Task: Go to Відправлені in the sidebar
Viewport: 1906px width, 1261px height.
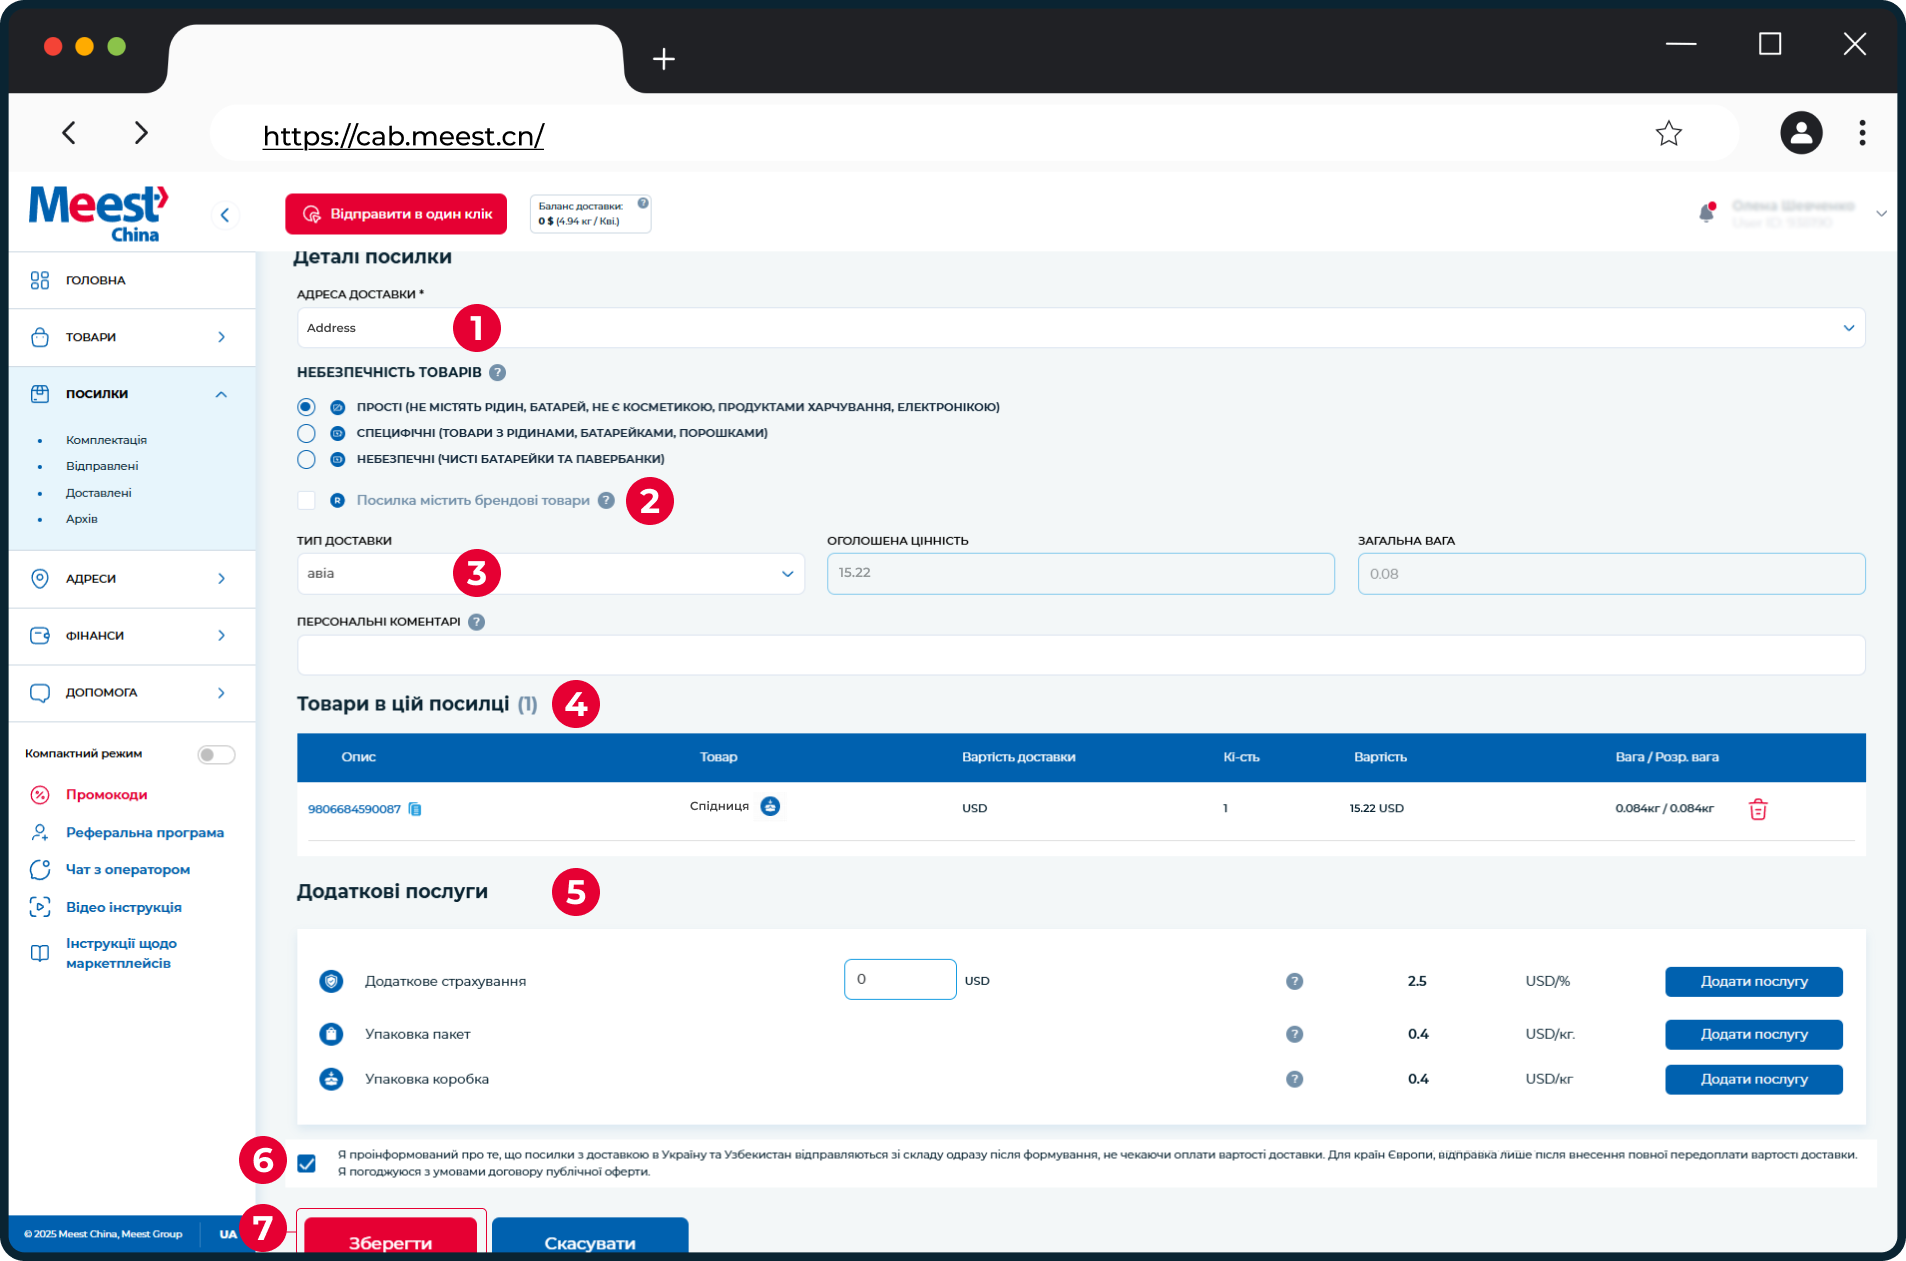Action: tap(102, 466)
